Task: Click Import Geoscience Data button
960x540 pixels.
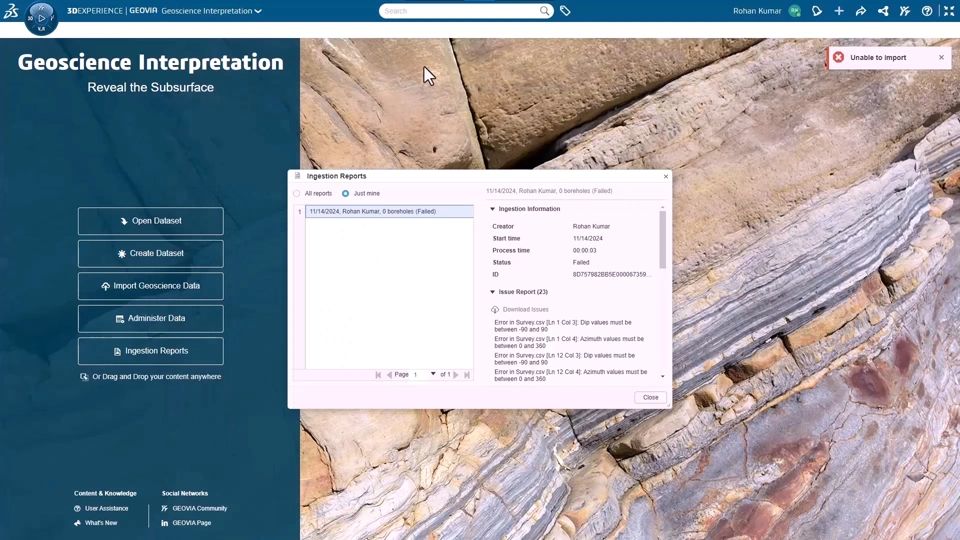Action: pos(151,286)
